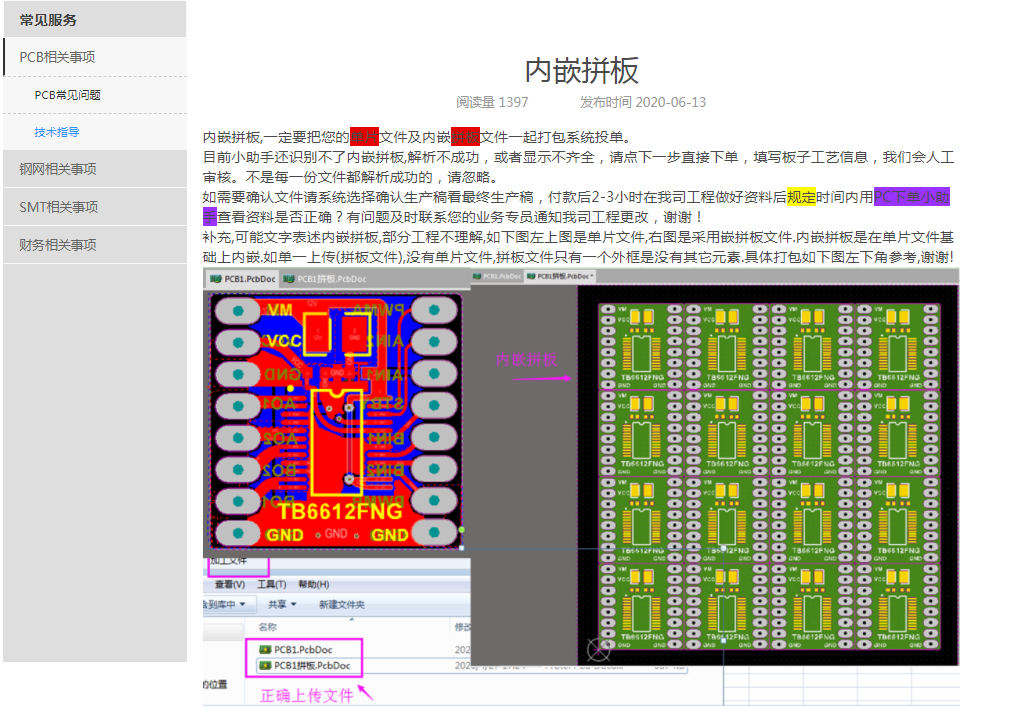Click the 新建文件夹 button
1009x708 pixels.
[342, 605]
